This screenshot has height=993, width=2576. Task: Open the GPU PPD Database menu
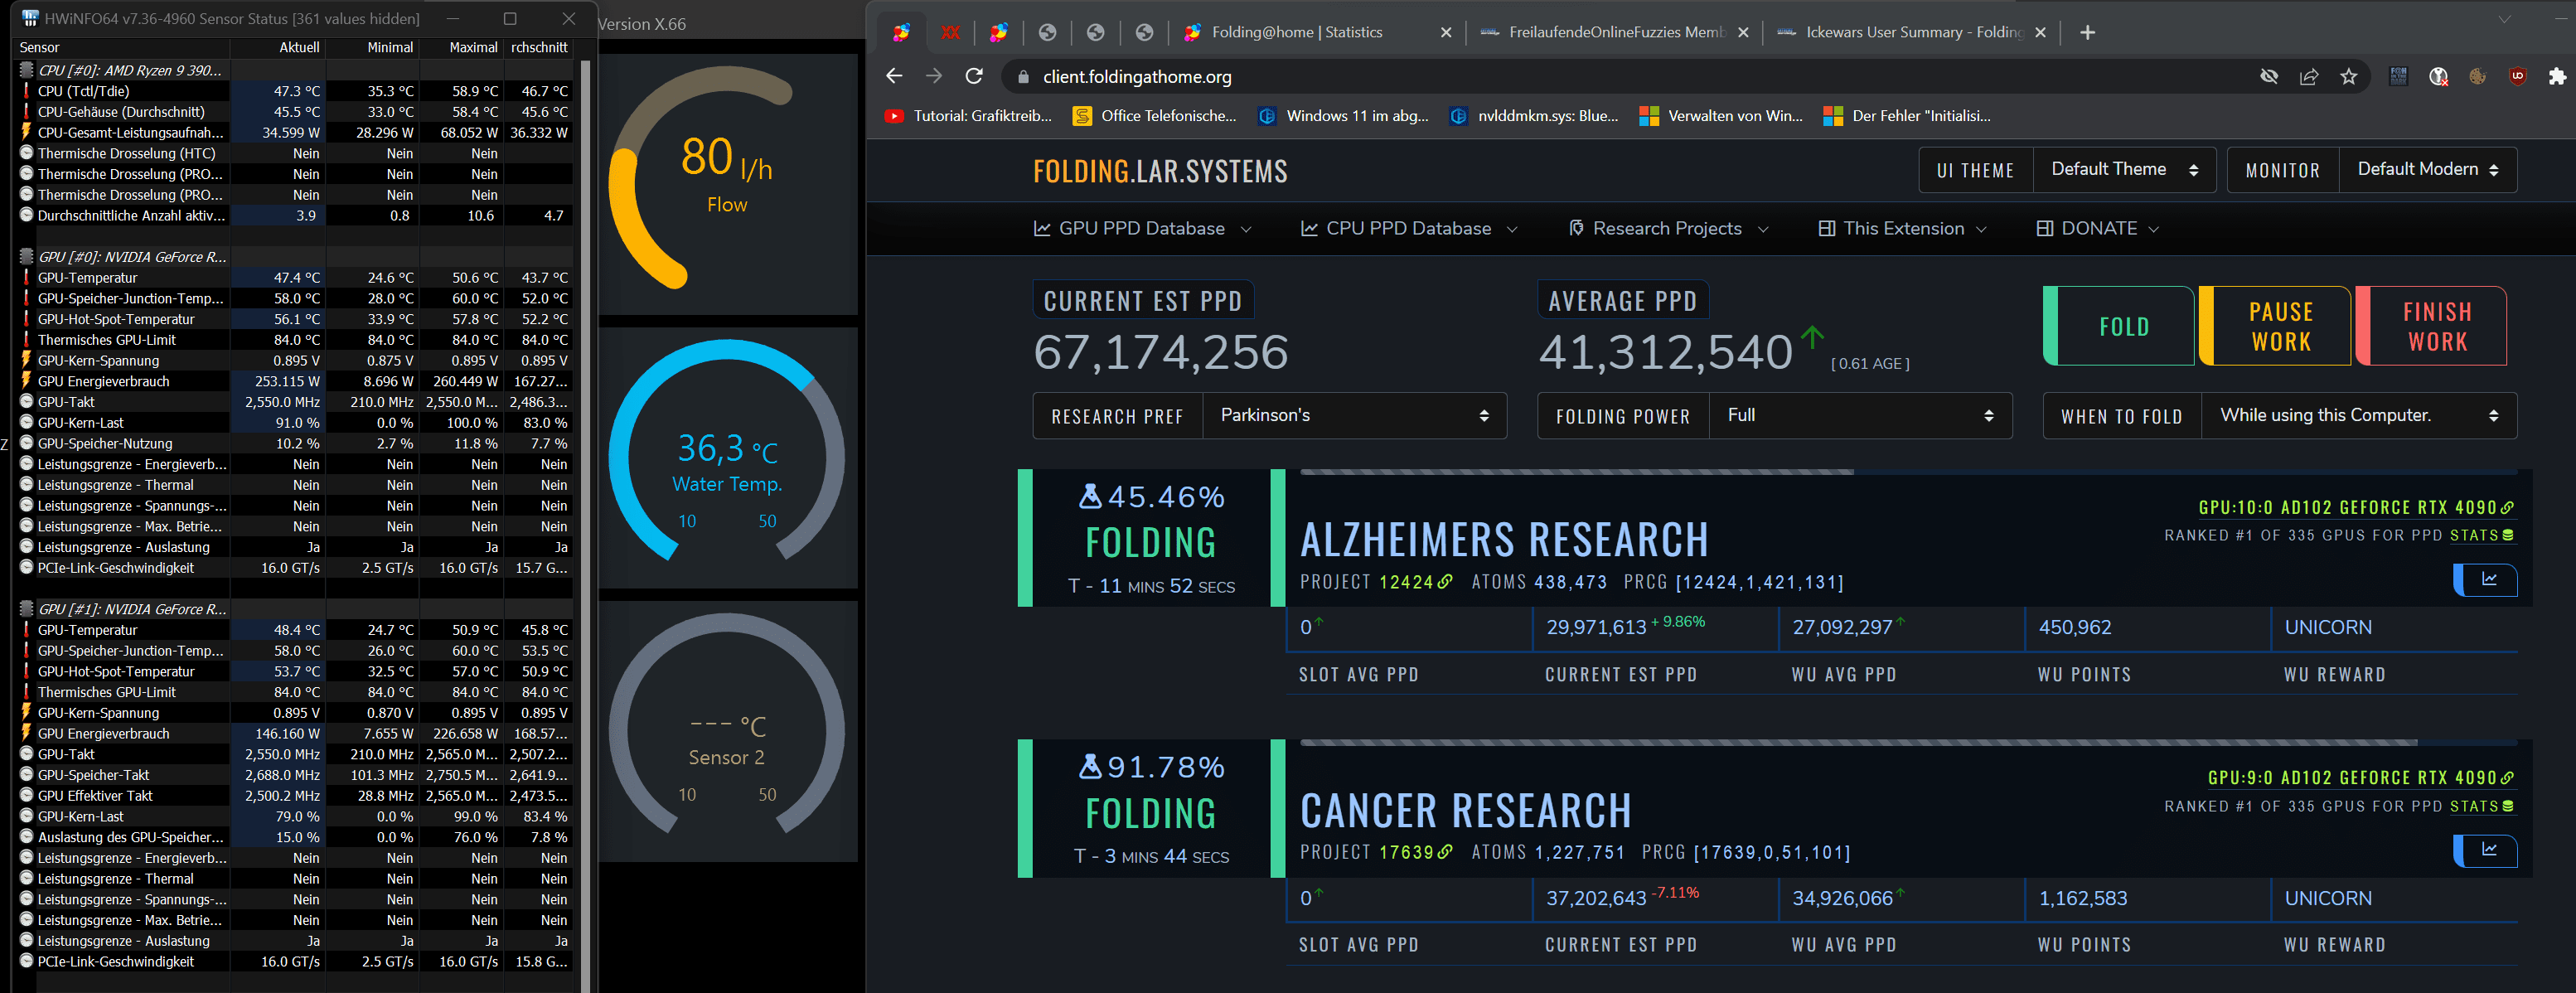tap(1142, 229)
